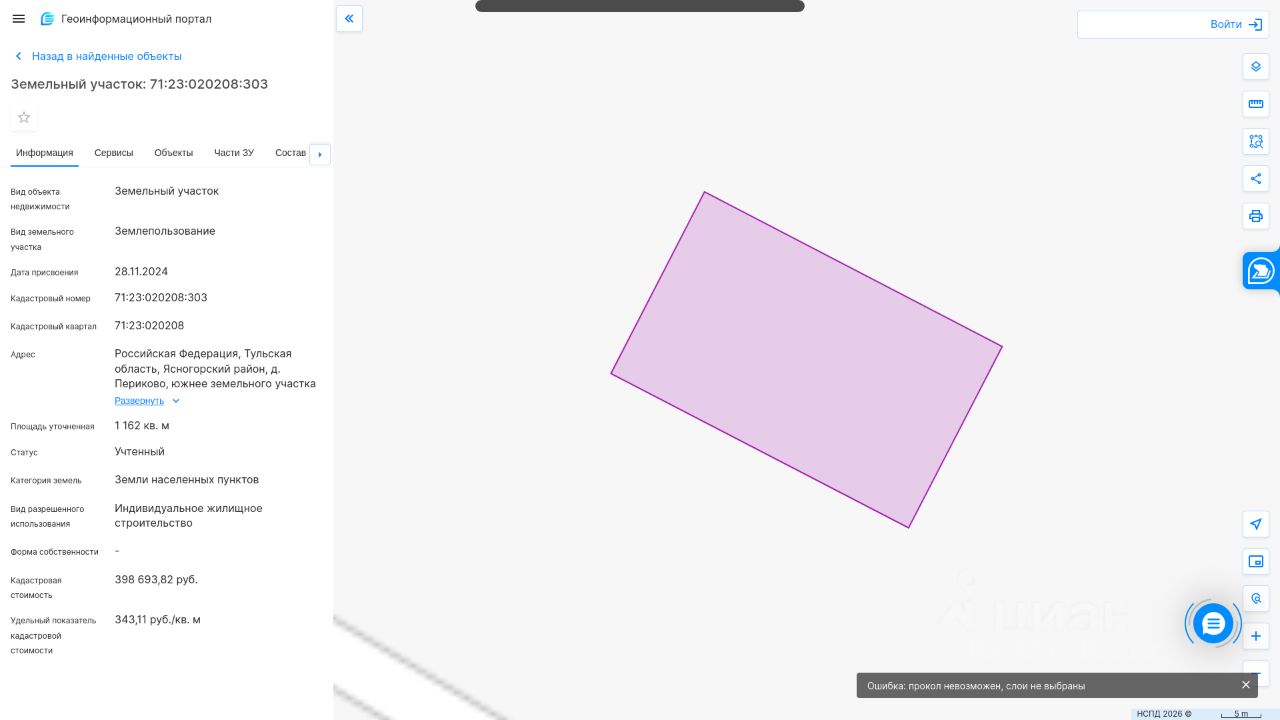Switch to the Информация tab

tap(45, 153)
